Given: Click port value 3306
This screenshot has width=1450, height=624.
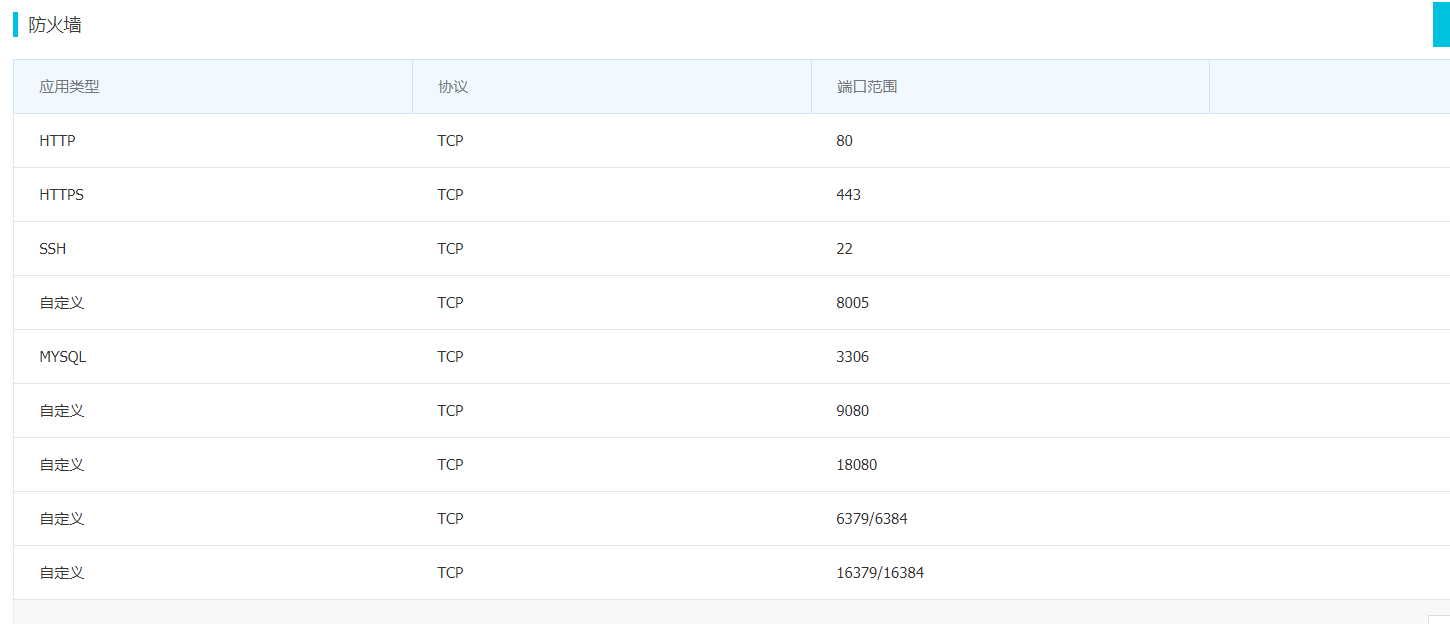Looking at the screenshot, I should pos(853,357).
